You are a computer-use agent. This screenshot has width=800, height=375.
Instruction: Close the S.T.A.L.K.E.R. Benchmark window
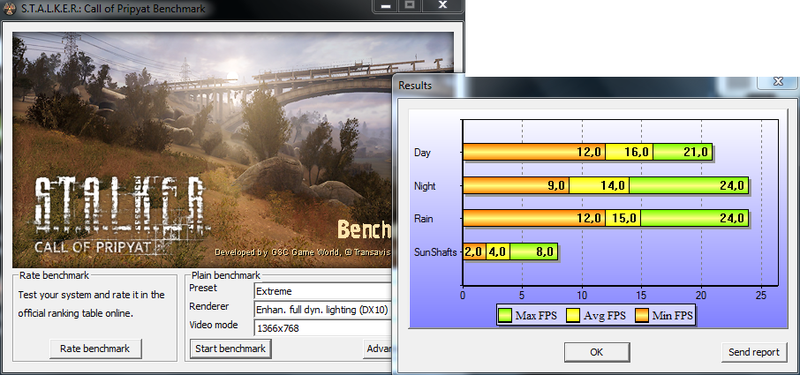[443, 6]
